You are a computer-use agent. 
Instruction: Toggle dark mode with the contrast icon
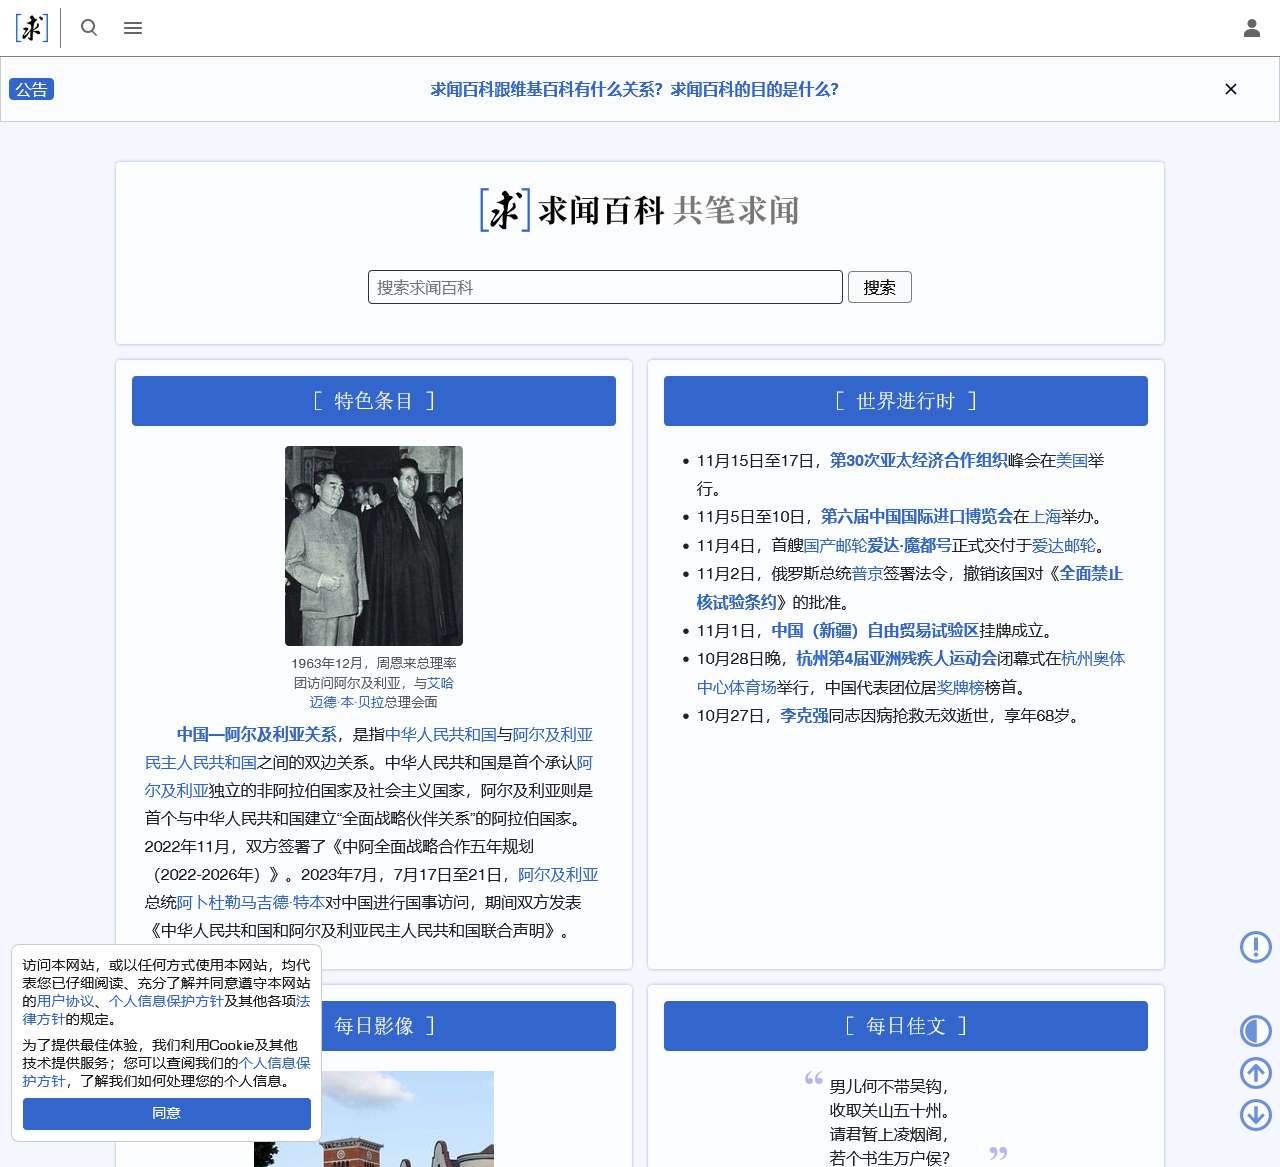[x=1256, y=1031]
